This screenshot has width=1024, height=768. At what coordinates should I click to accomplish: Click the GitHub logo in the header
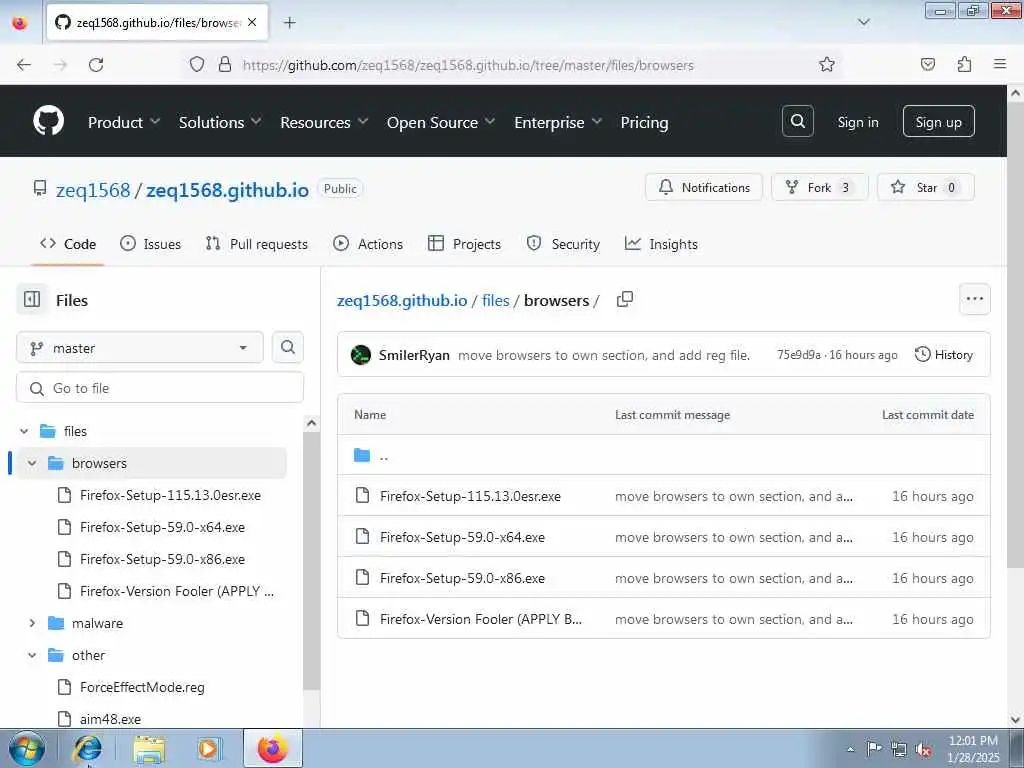(x=48, y=121)
